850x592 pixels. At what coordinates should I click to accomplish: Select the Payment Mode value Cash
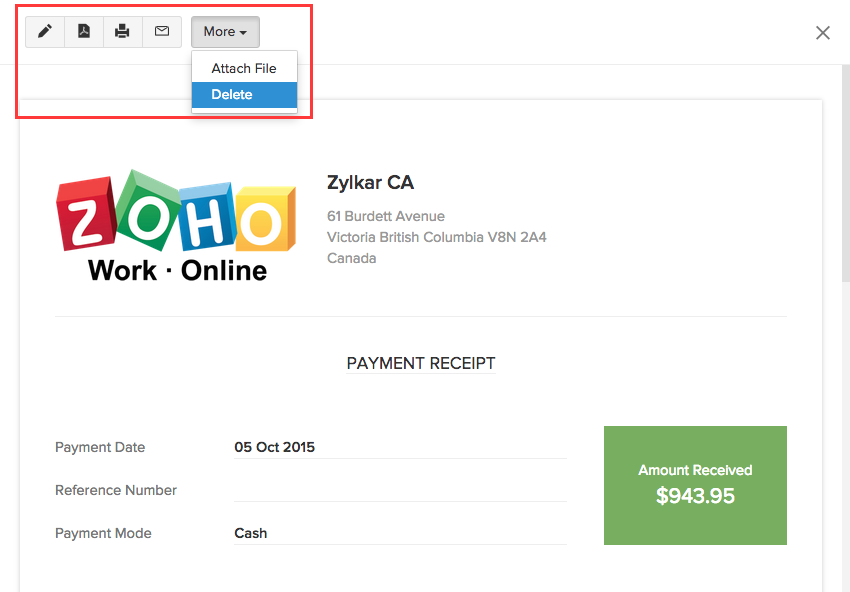250,533
